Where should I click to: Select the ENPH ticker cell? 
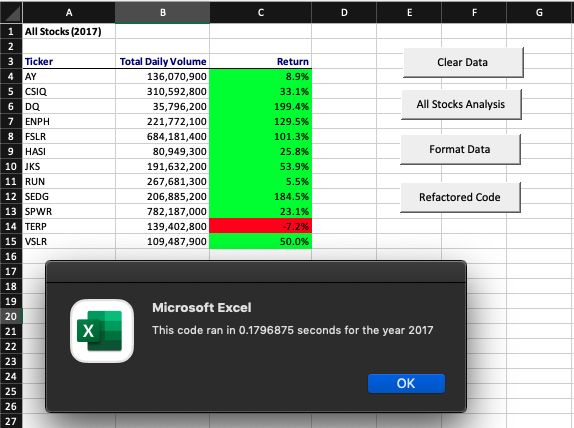pos(69,122)
